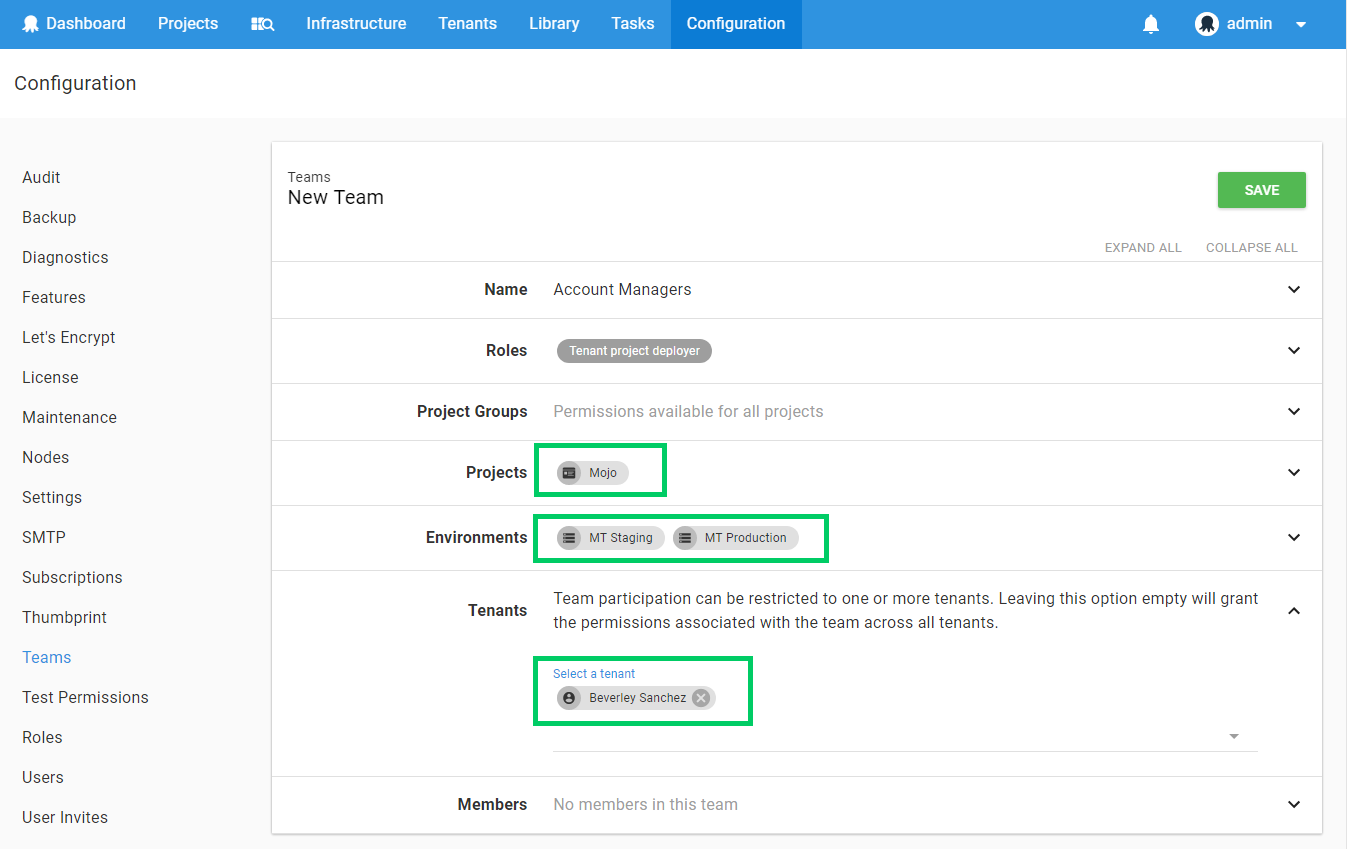Image resolution: width=1347 pixels, height=849 pixels.
Task: Click the Beverley Sanchez chip label
Action: pyautogui.click(x=637, y=698)
